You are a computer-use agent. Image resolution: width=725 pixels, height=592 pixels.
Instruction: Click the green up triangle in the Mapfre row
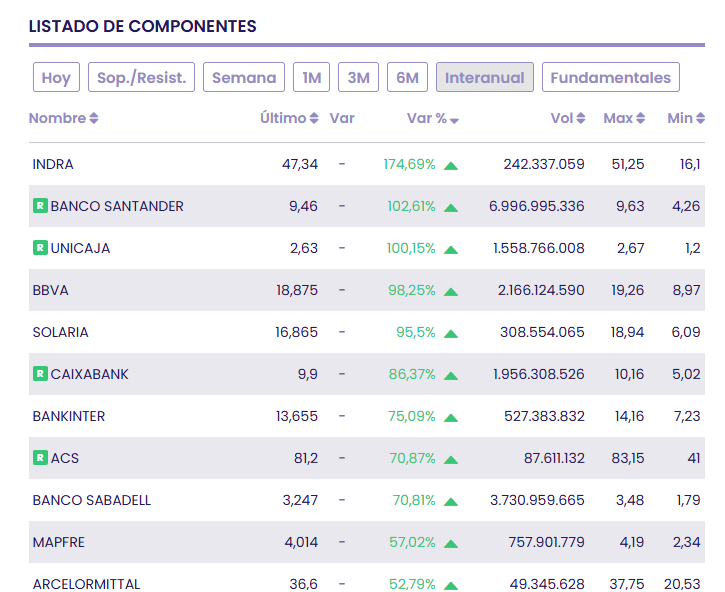pos(451,543)
